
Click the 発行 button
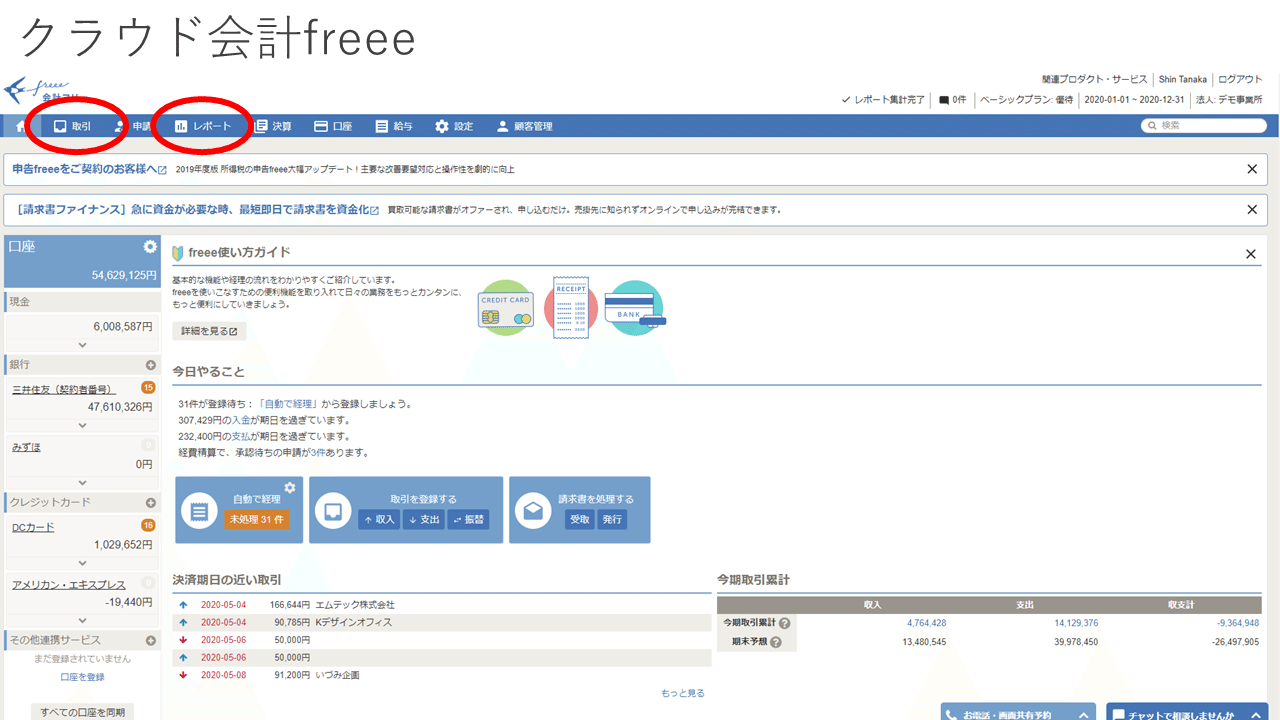click(x=612, y=519)
